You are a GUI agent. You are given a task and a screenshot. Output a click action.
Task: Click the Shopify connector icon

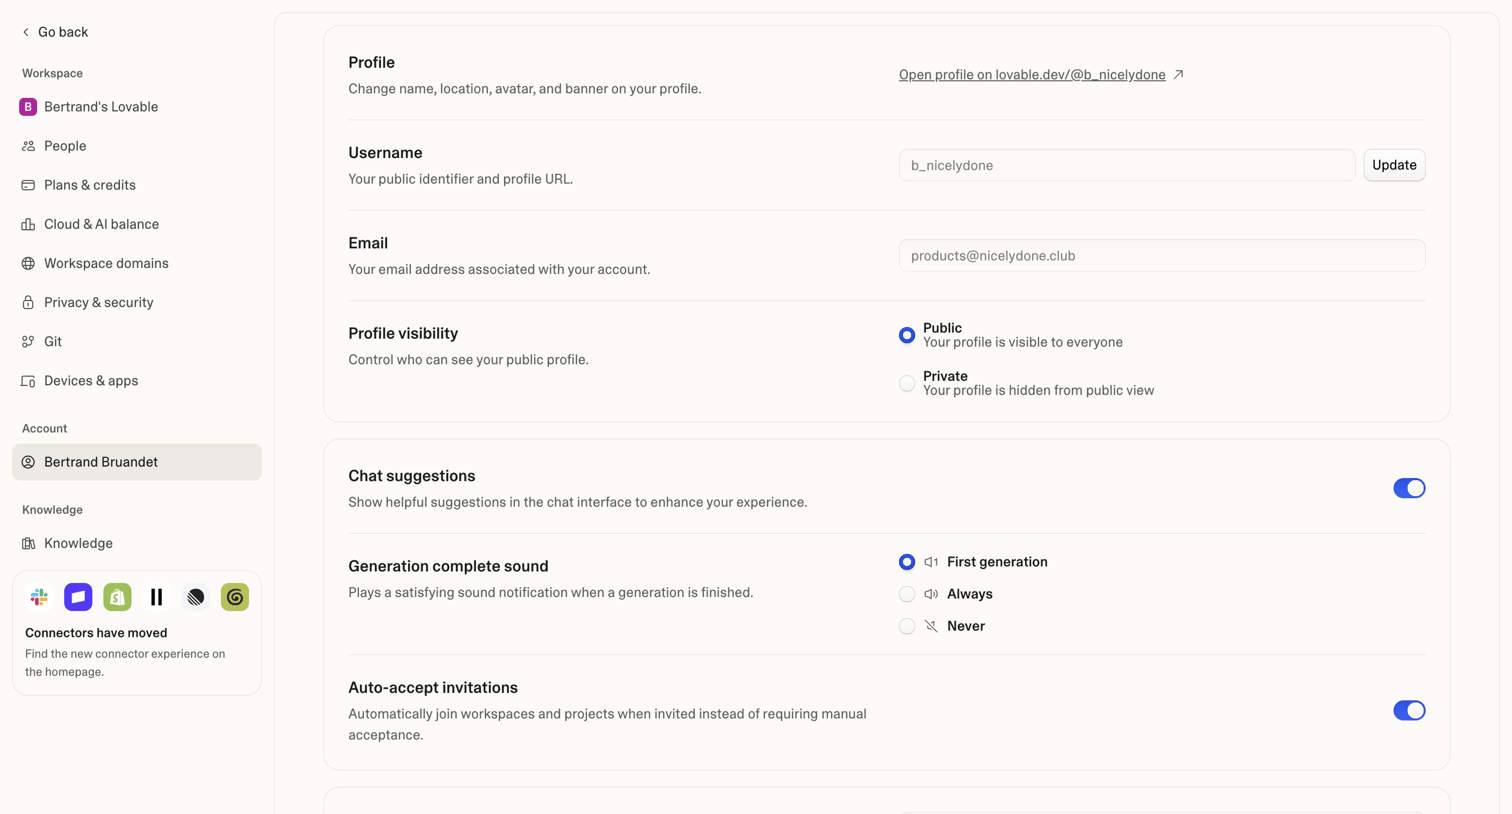(x=117, y=597)
